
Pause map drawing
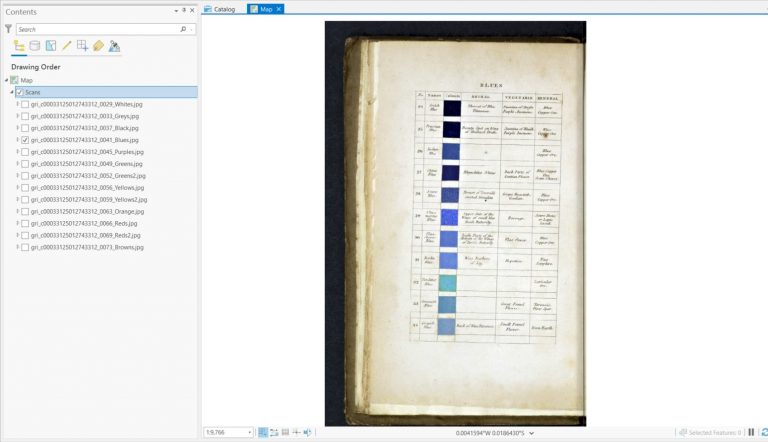tap(751, 432)
